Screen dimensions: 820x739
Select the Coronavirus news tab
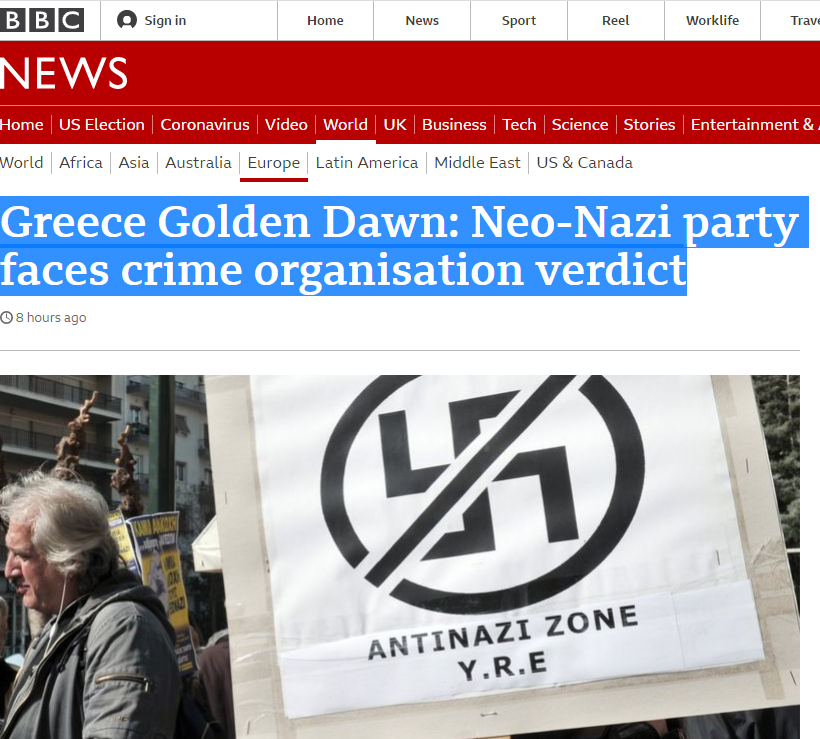205,124
